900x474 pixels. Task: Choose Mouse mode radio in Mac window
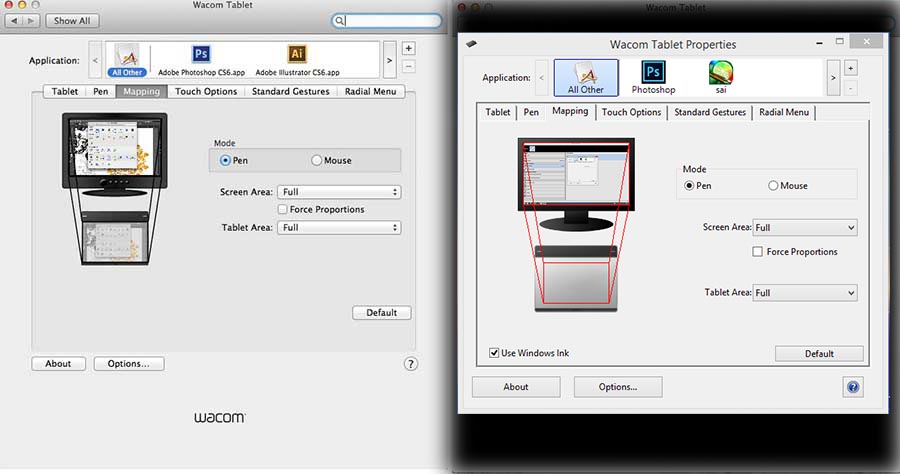point(316,161)
